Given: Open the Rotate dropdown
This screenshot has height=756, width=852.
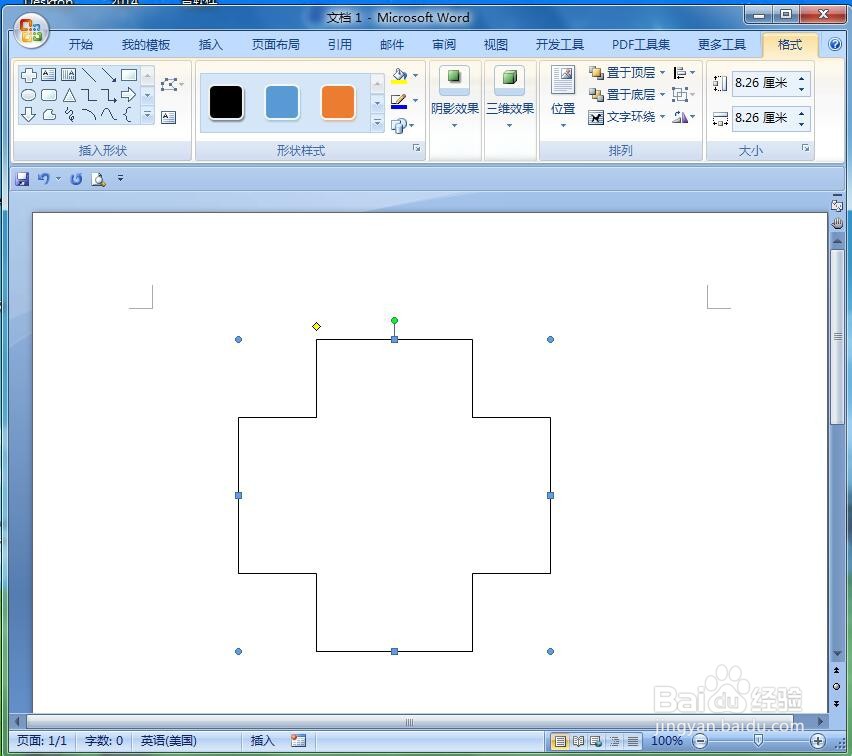Looking at the screenshot, I should pos(684,117).
